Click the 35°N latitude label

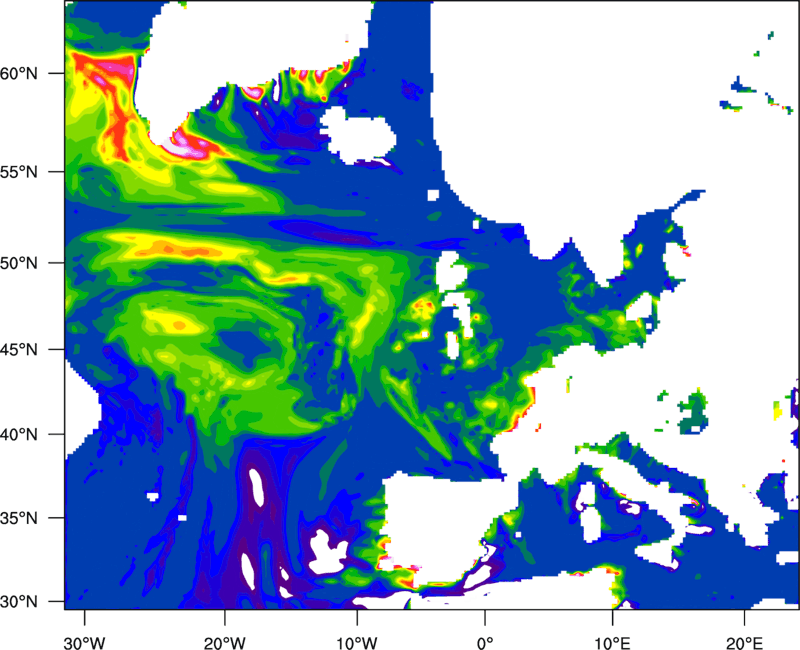pyautogui.click(x=19, y=518)
